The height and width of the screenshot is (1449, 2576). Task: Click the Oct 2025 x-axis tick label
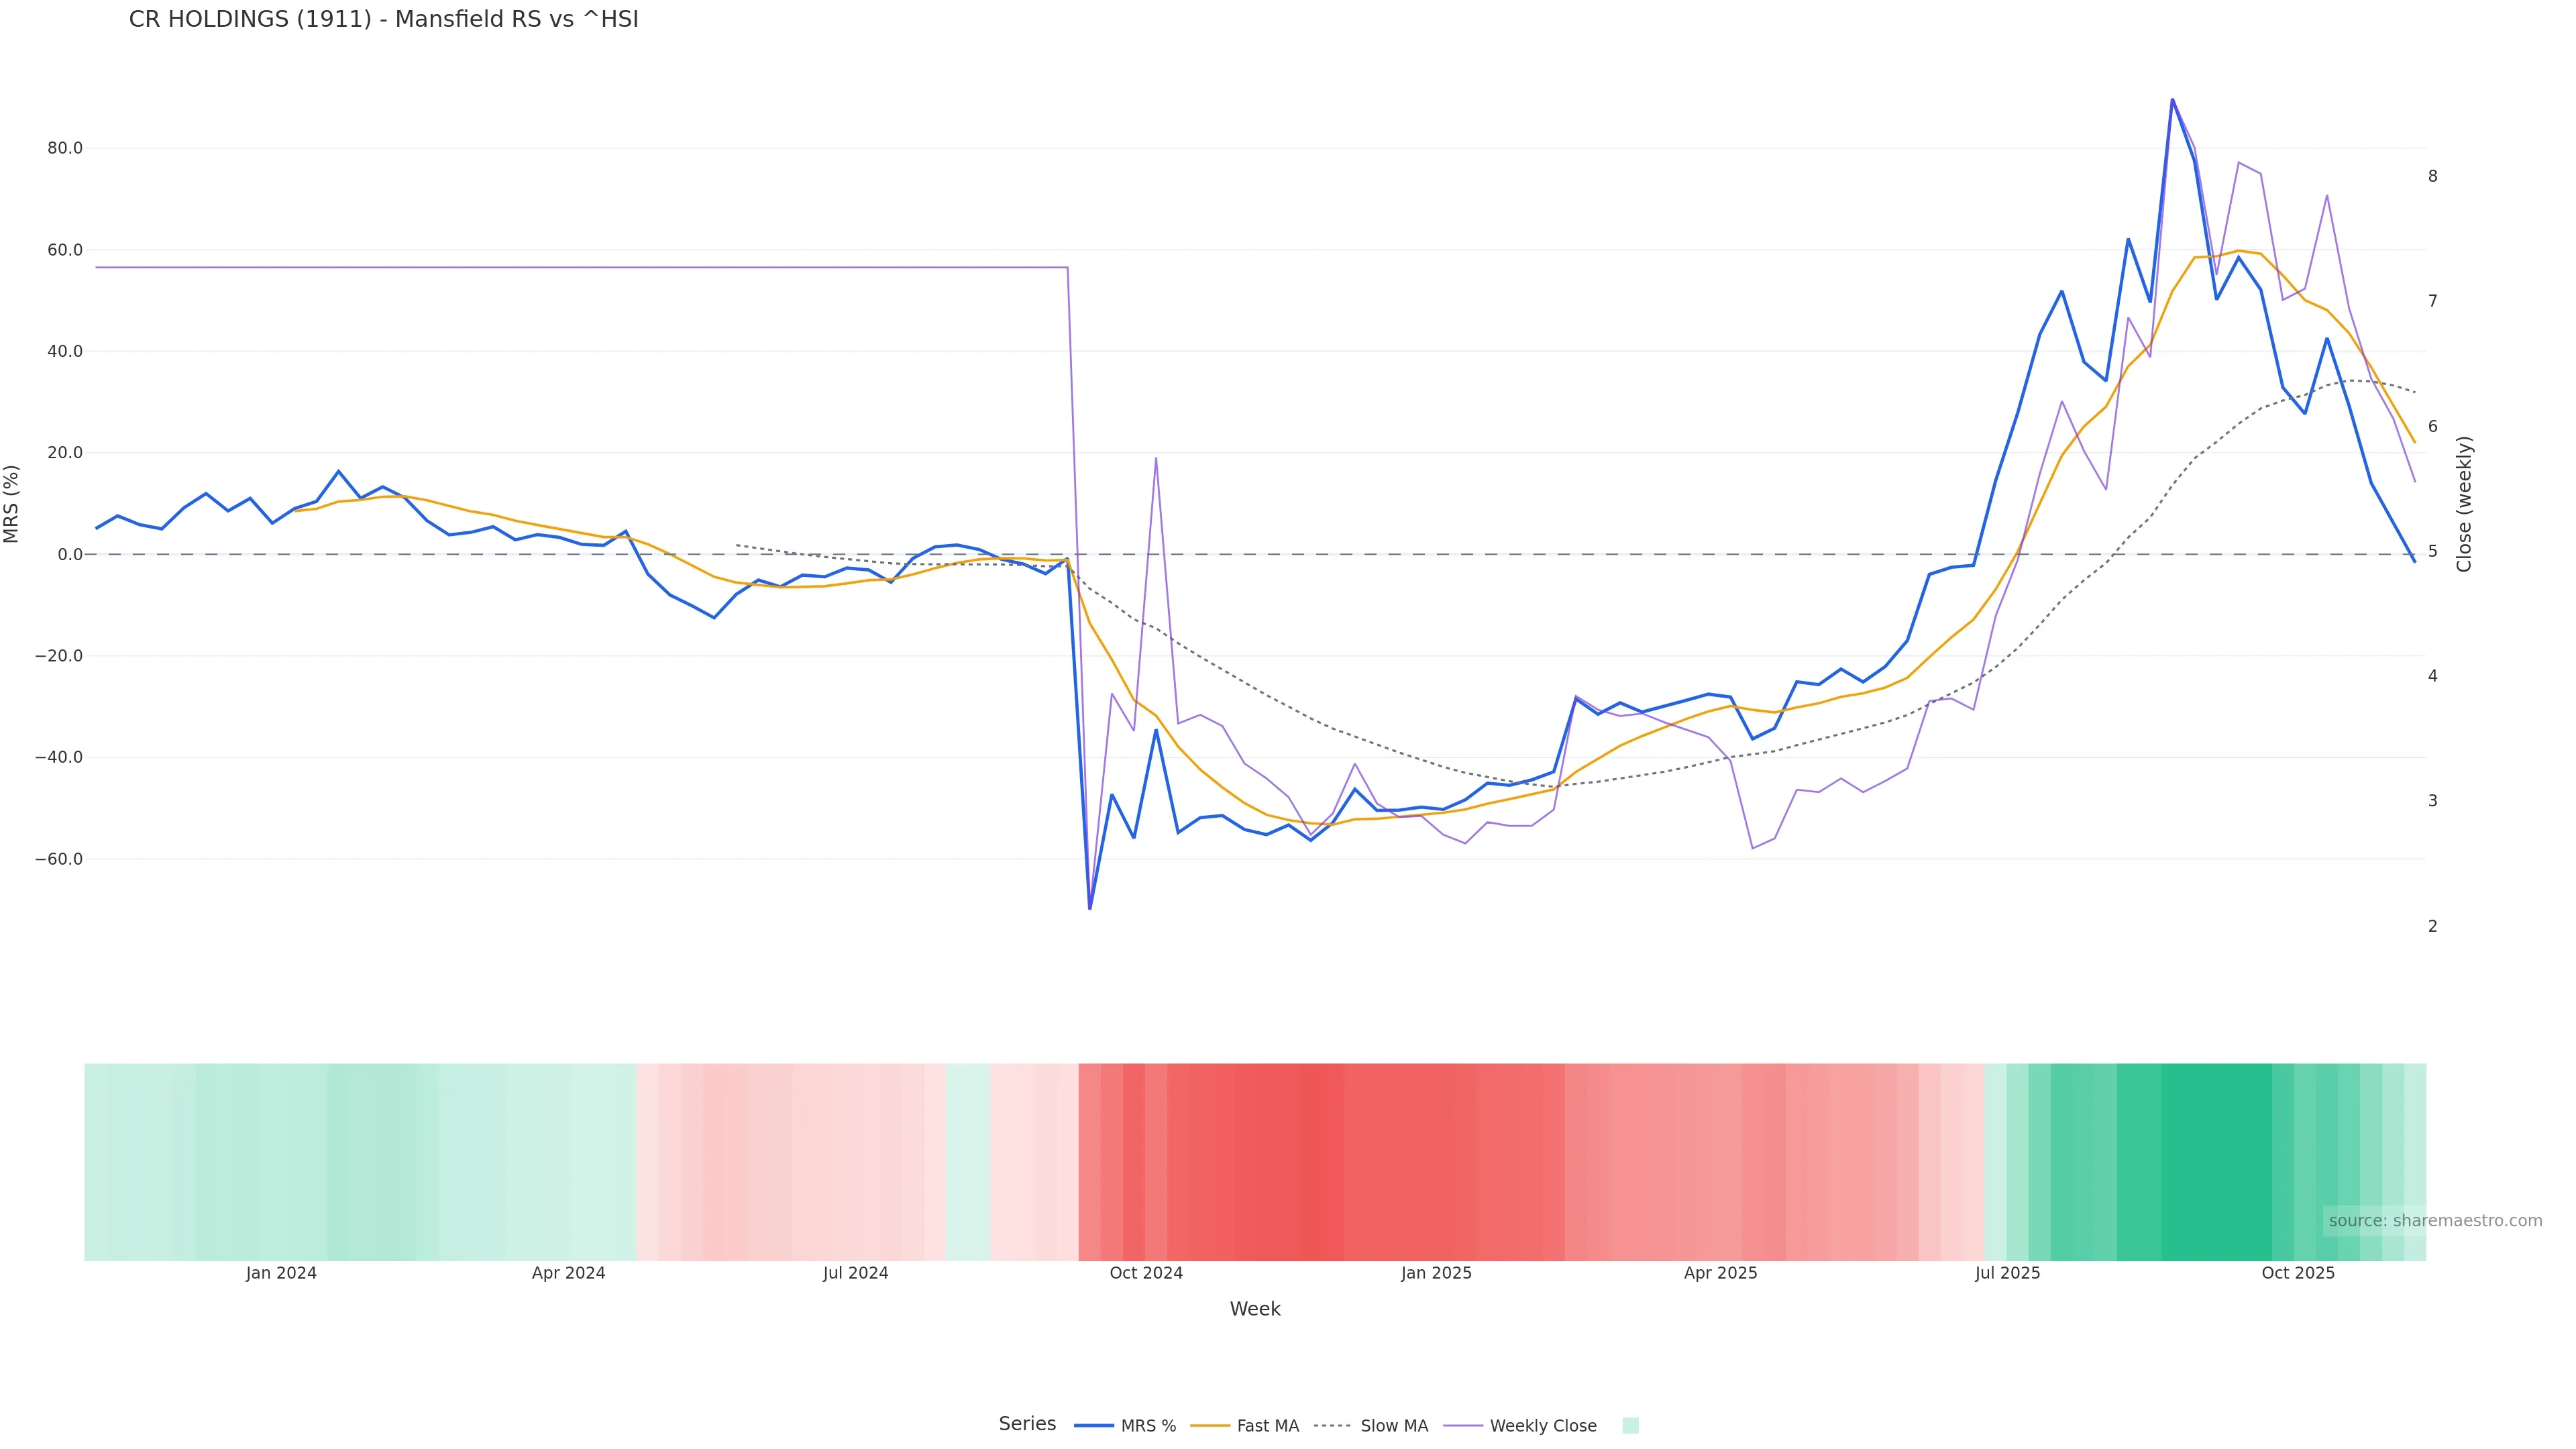(x=2298, y=1273)
